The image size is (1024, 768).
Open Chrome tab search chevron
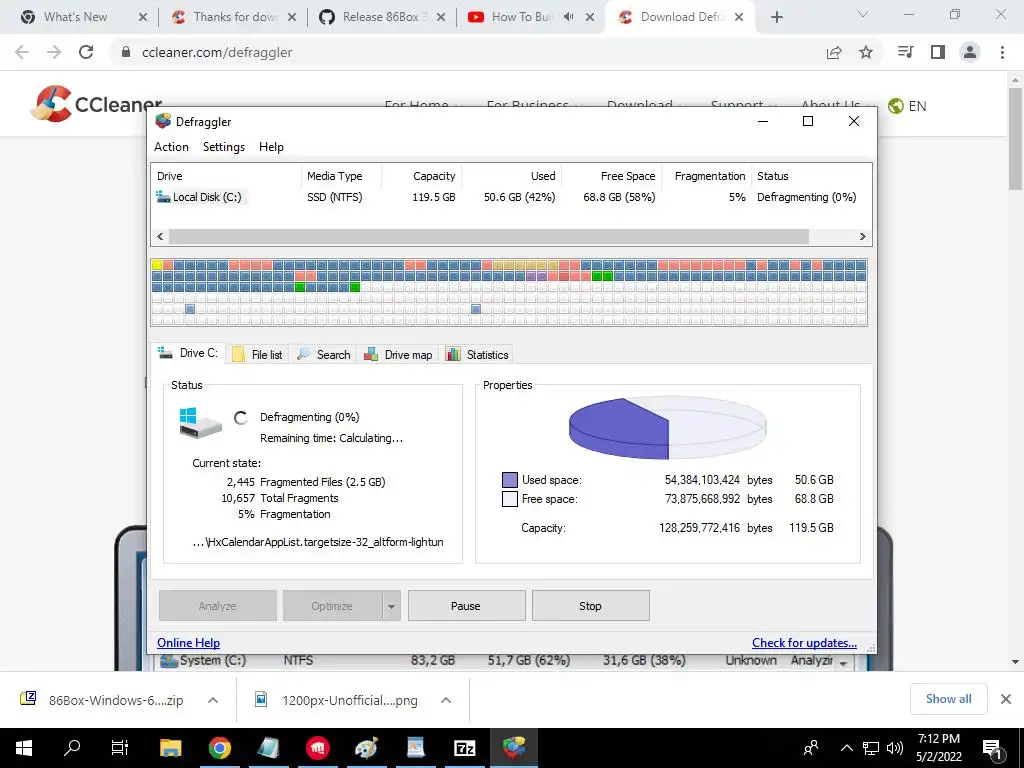click(863, 14)
